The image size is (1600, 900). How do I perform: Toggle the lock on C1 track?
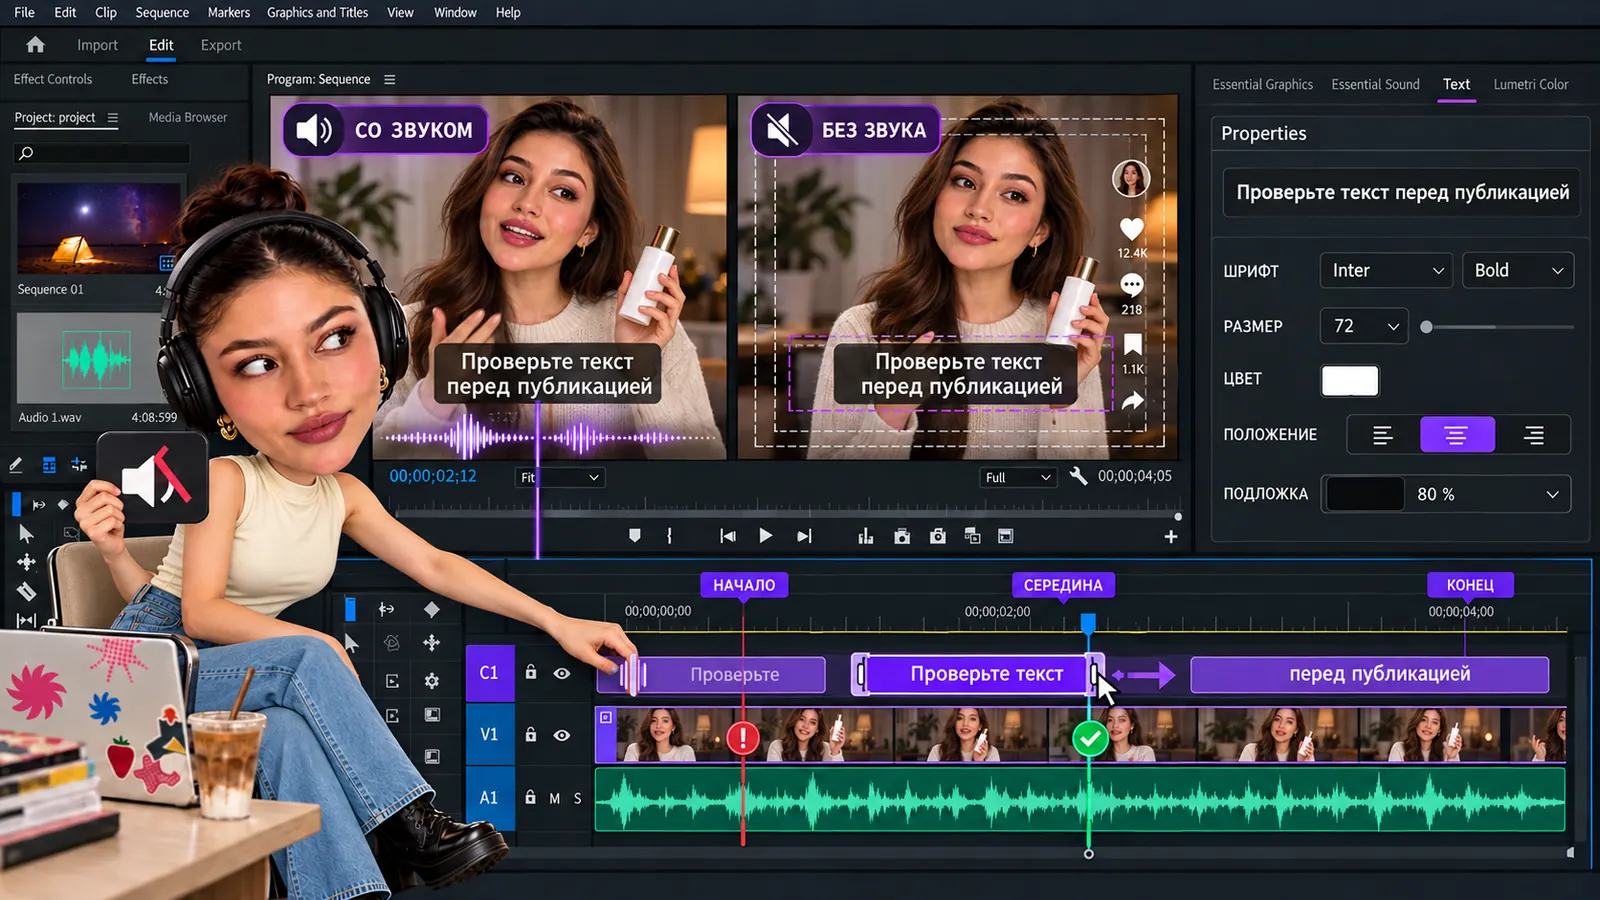click(x=531, y=672)
